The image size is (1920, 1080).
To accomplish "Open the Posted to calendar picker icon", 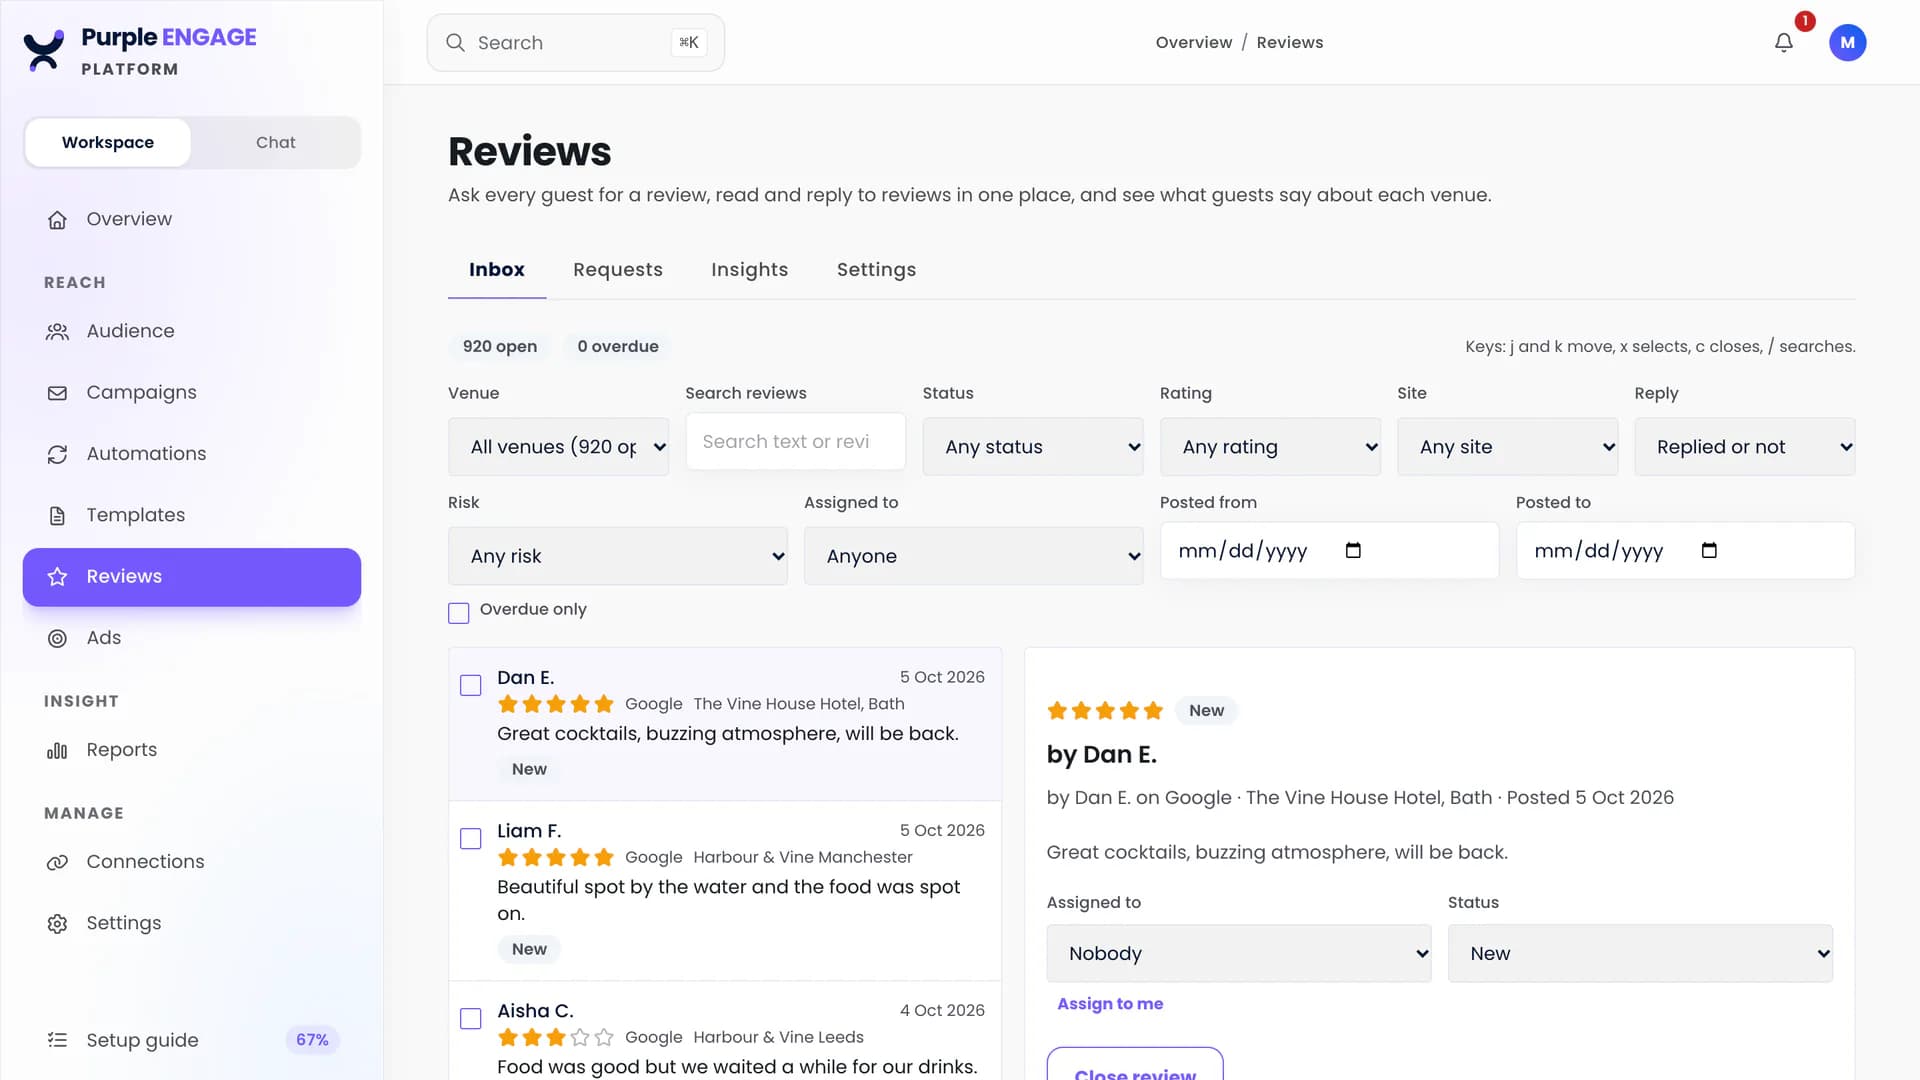I will [x=1709, y=550].
